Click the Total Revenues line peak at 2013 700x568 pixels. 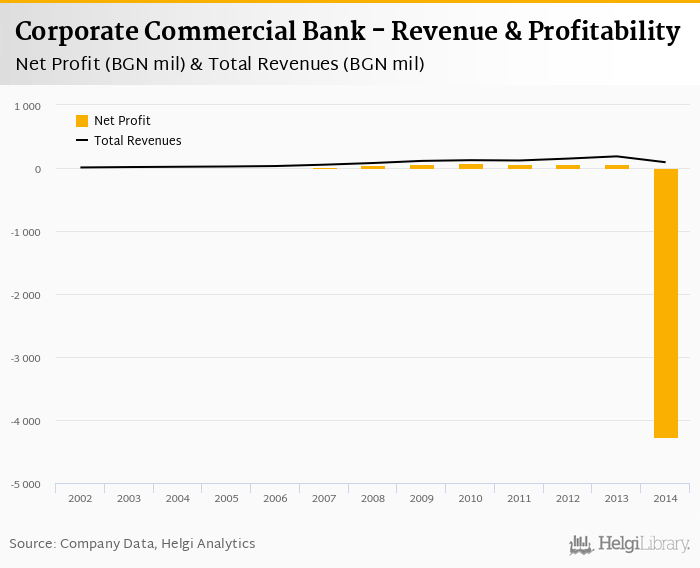pos(617,156)
